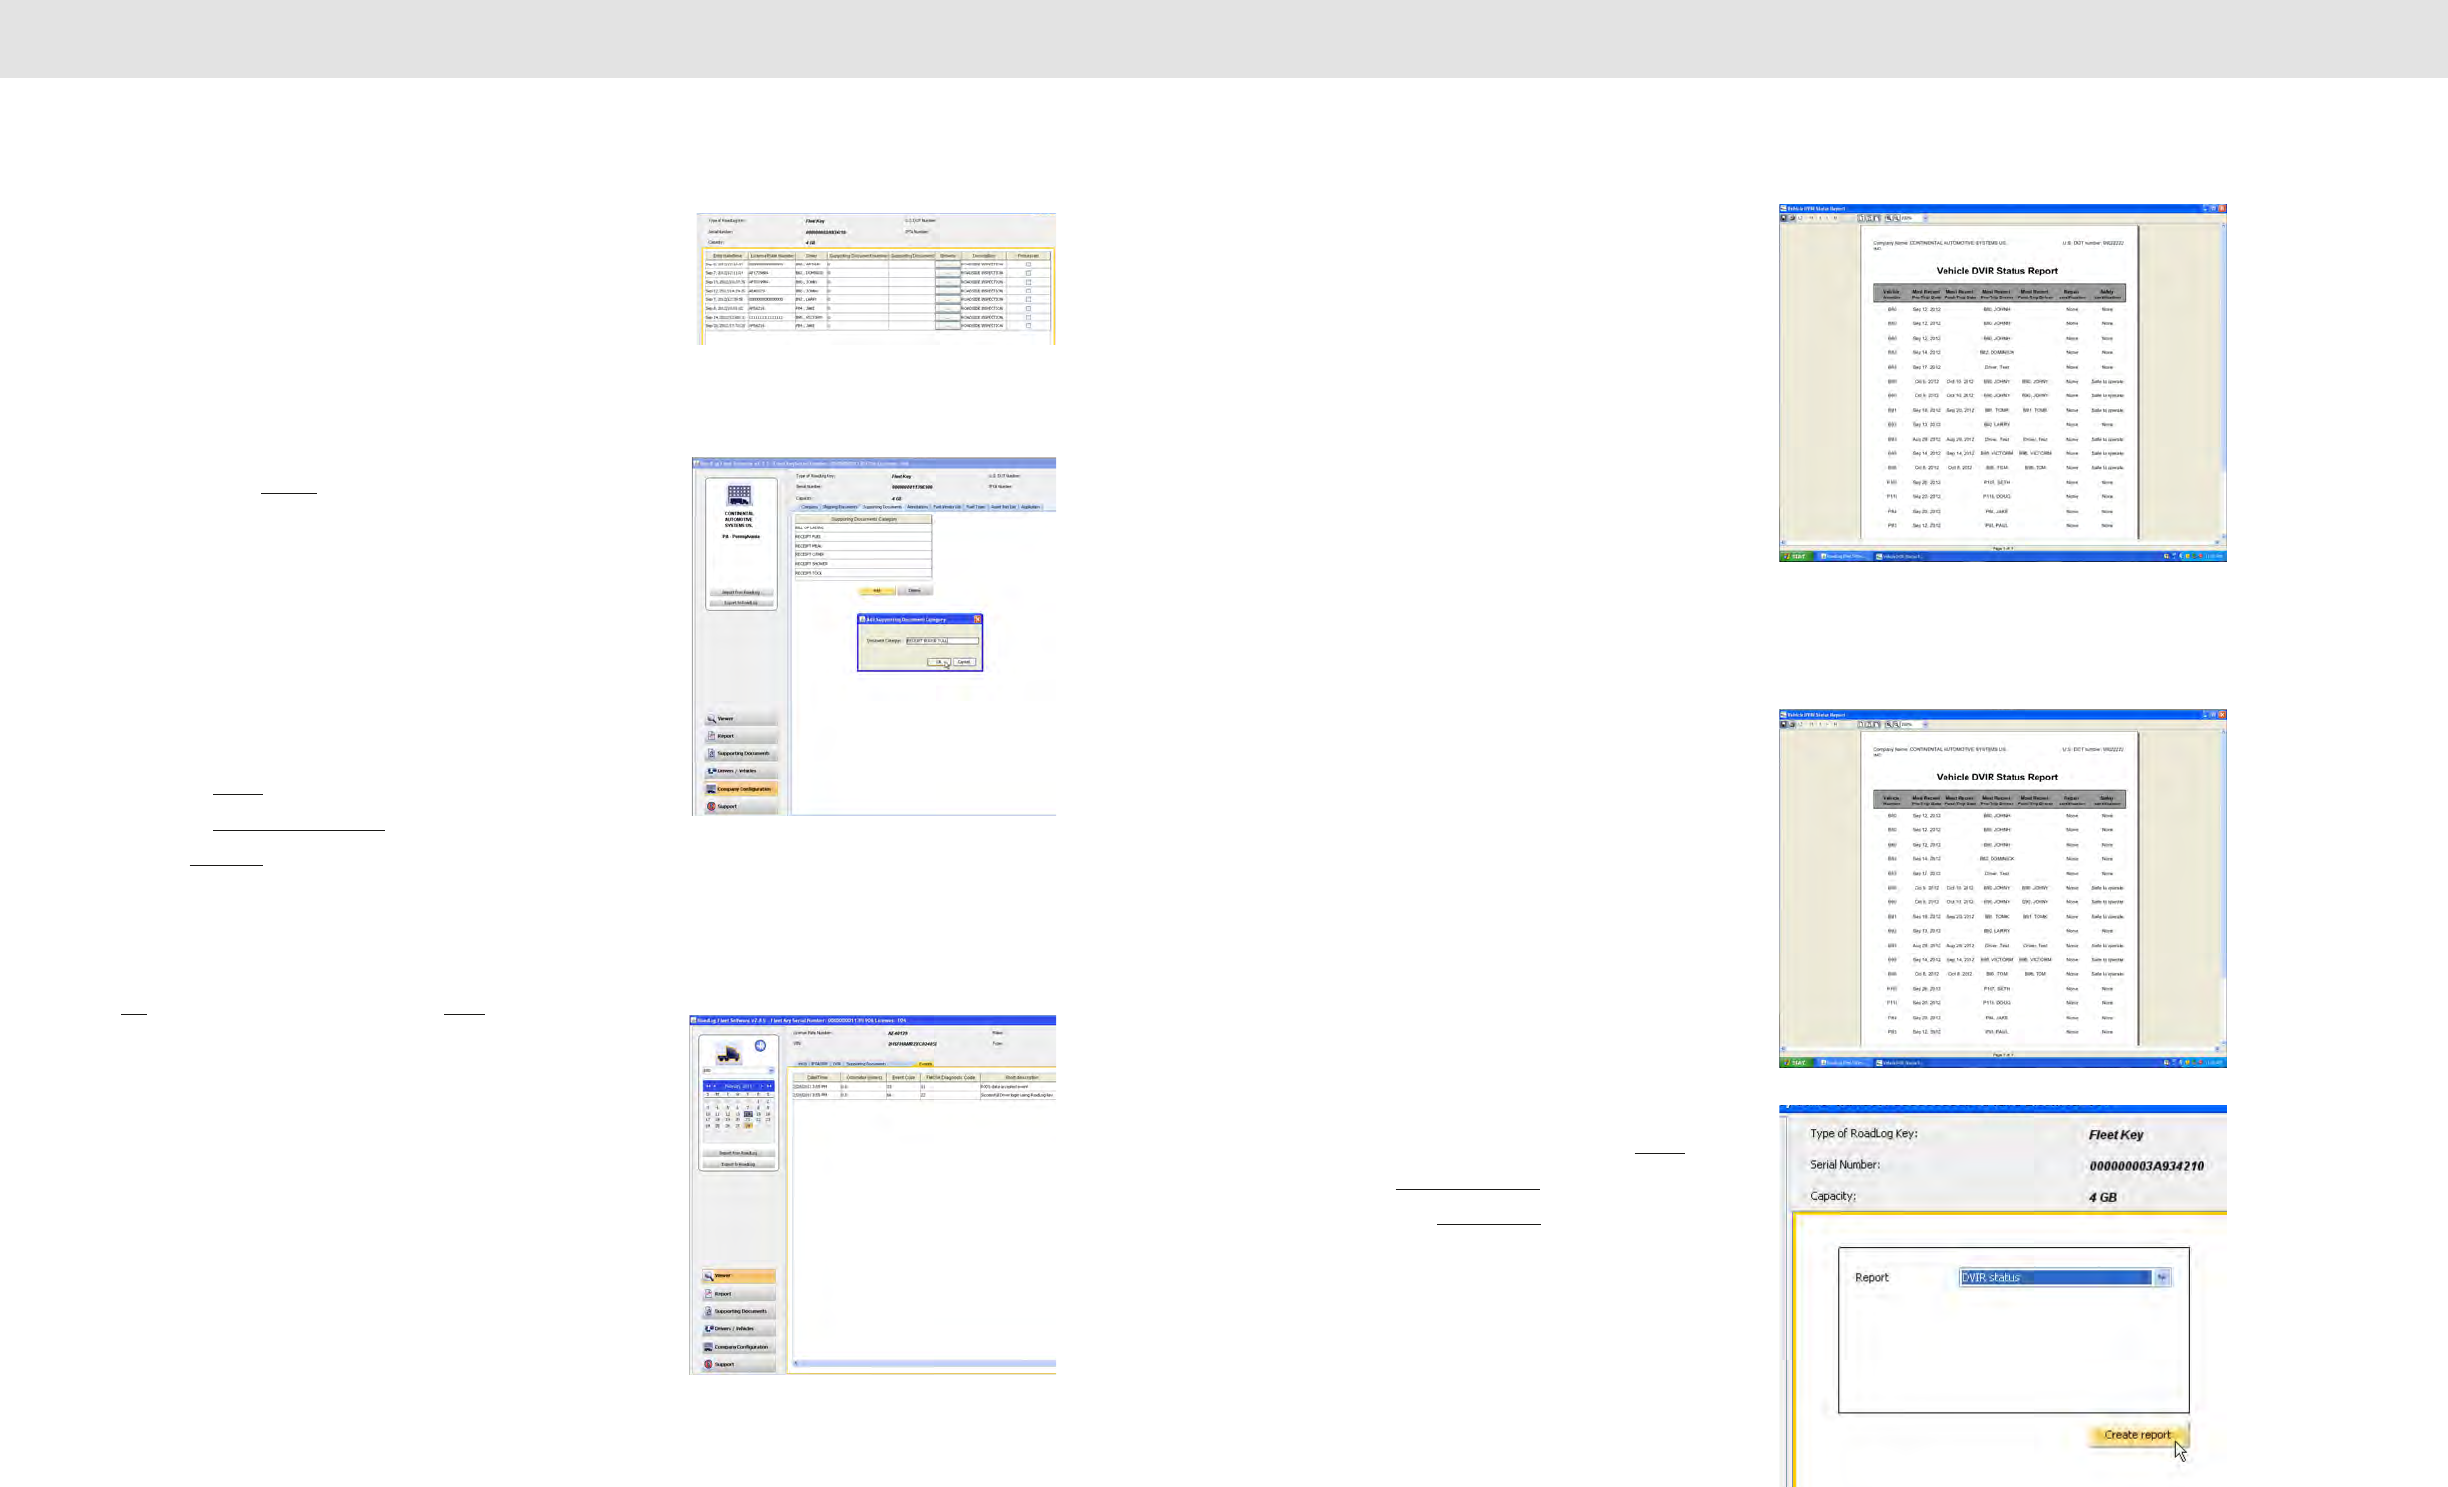Click the company building icon above CONTINENTAL AUTOMOTIVE
The image size is (2448, 1487).
point(739,494)
